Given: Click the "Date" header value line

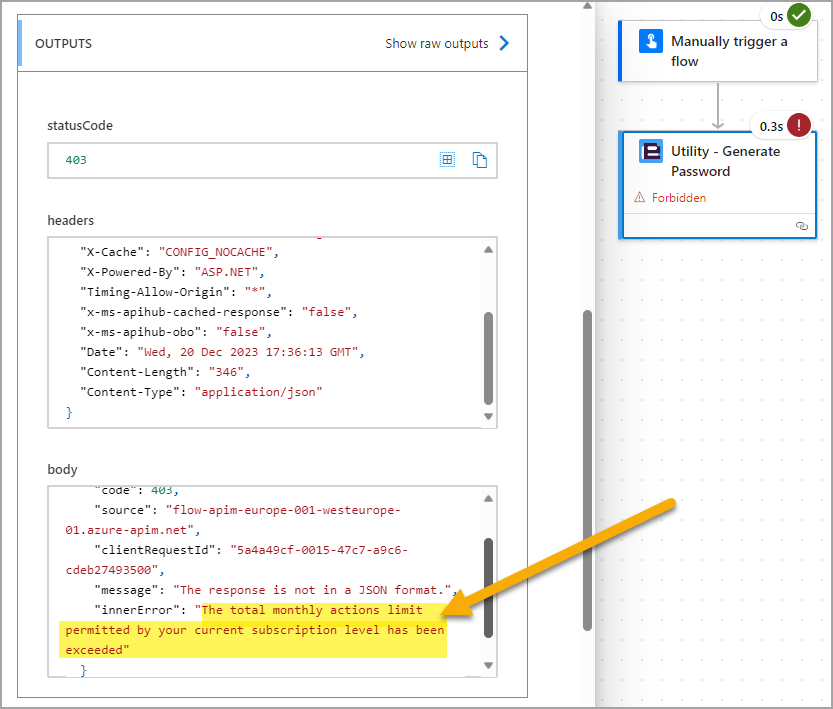Looking at the screenshot, I should coord(222,352).
